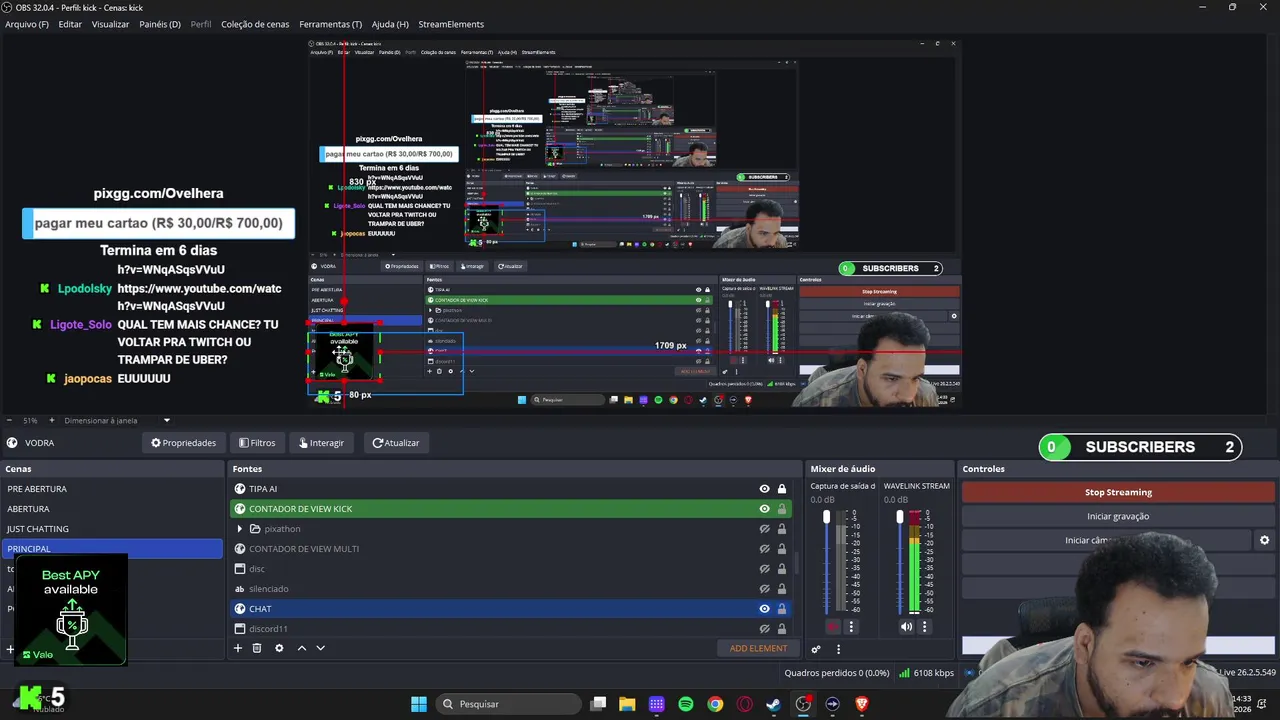
Task: Click the Atualizar button
Action: click(x=396, y=443)
